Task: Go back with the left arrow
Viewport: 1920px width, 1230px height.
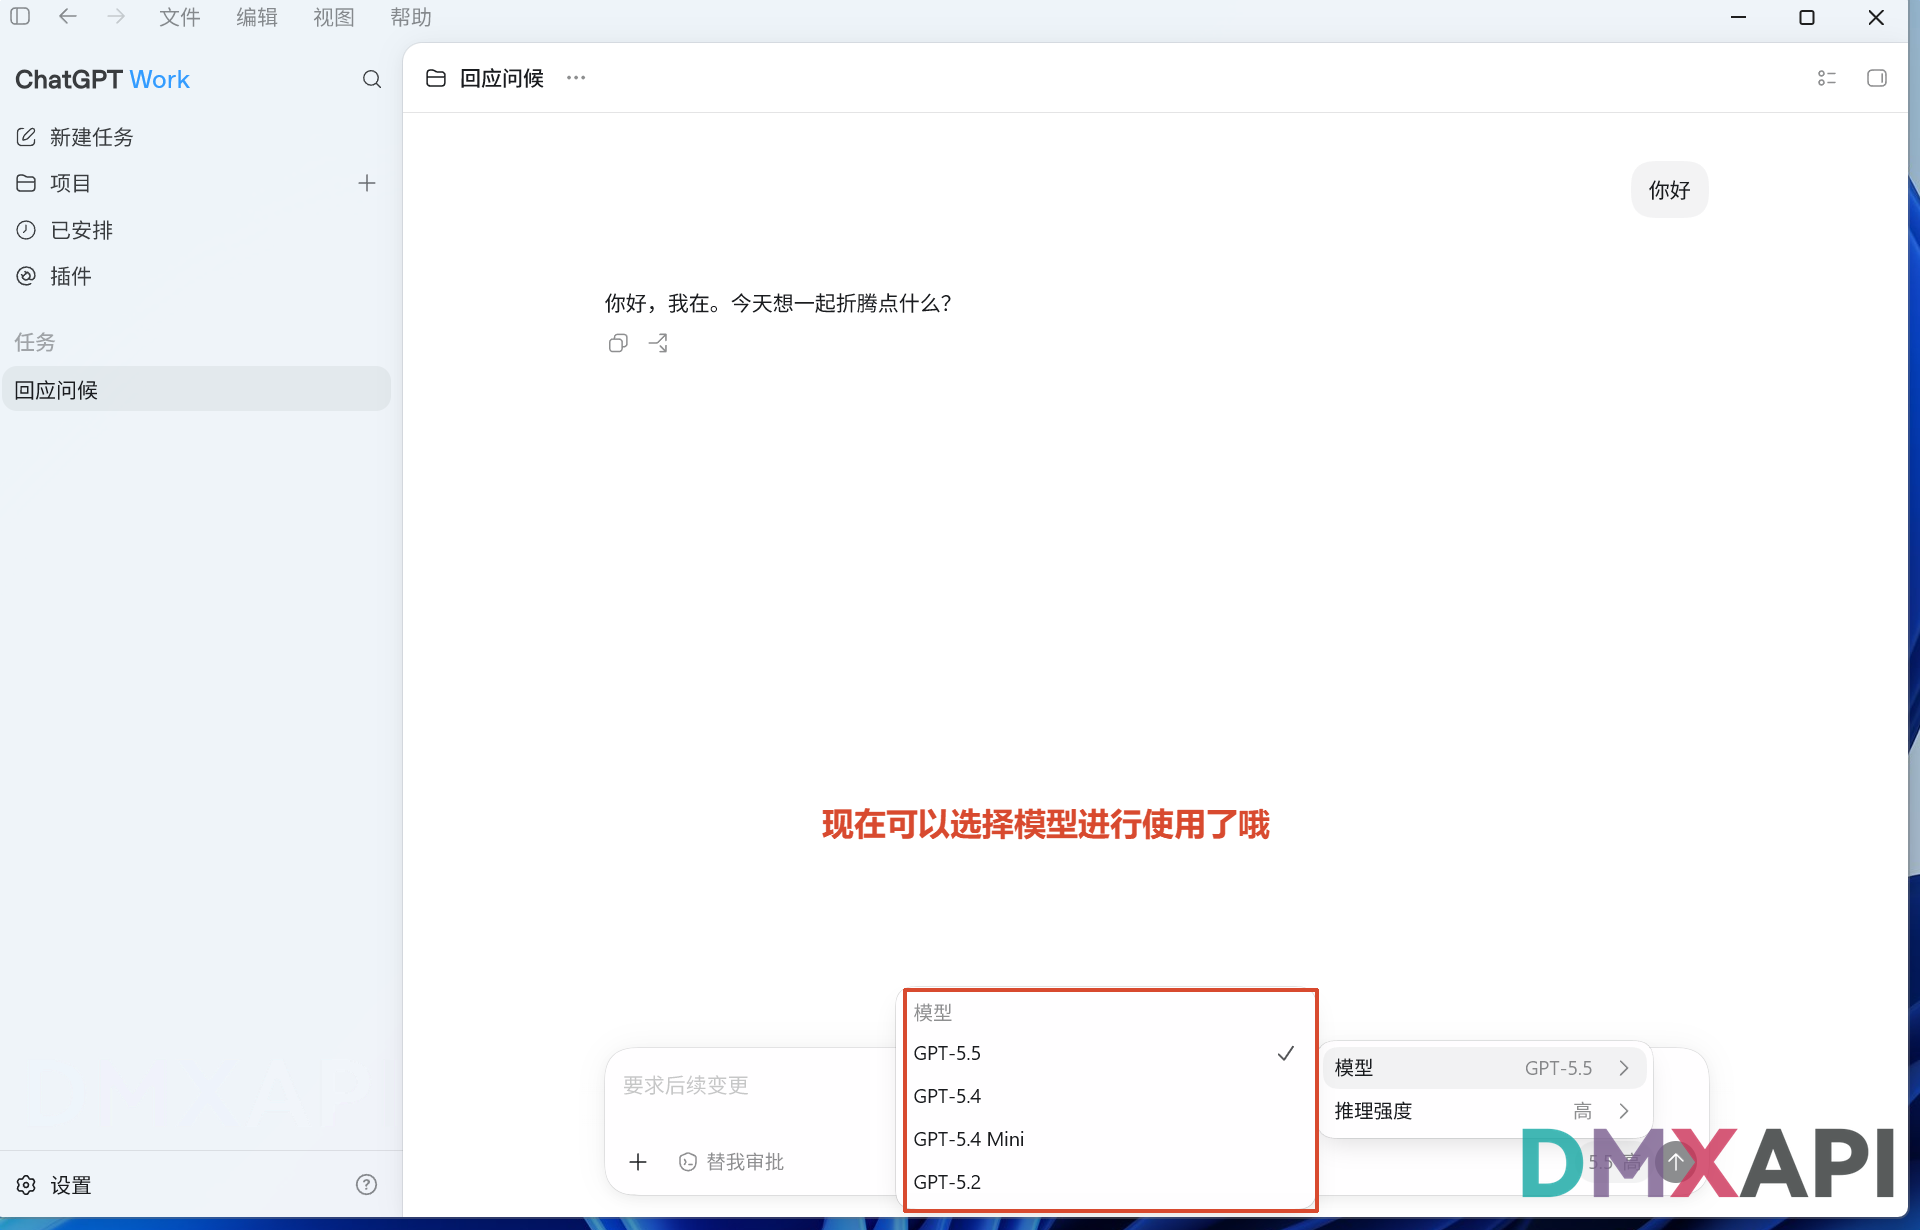Action: coord(68,17)
